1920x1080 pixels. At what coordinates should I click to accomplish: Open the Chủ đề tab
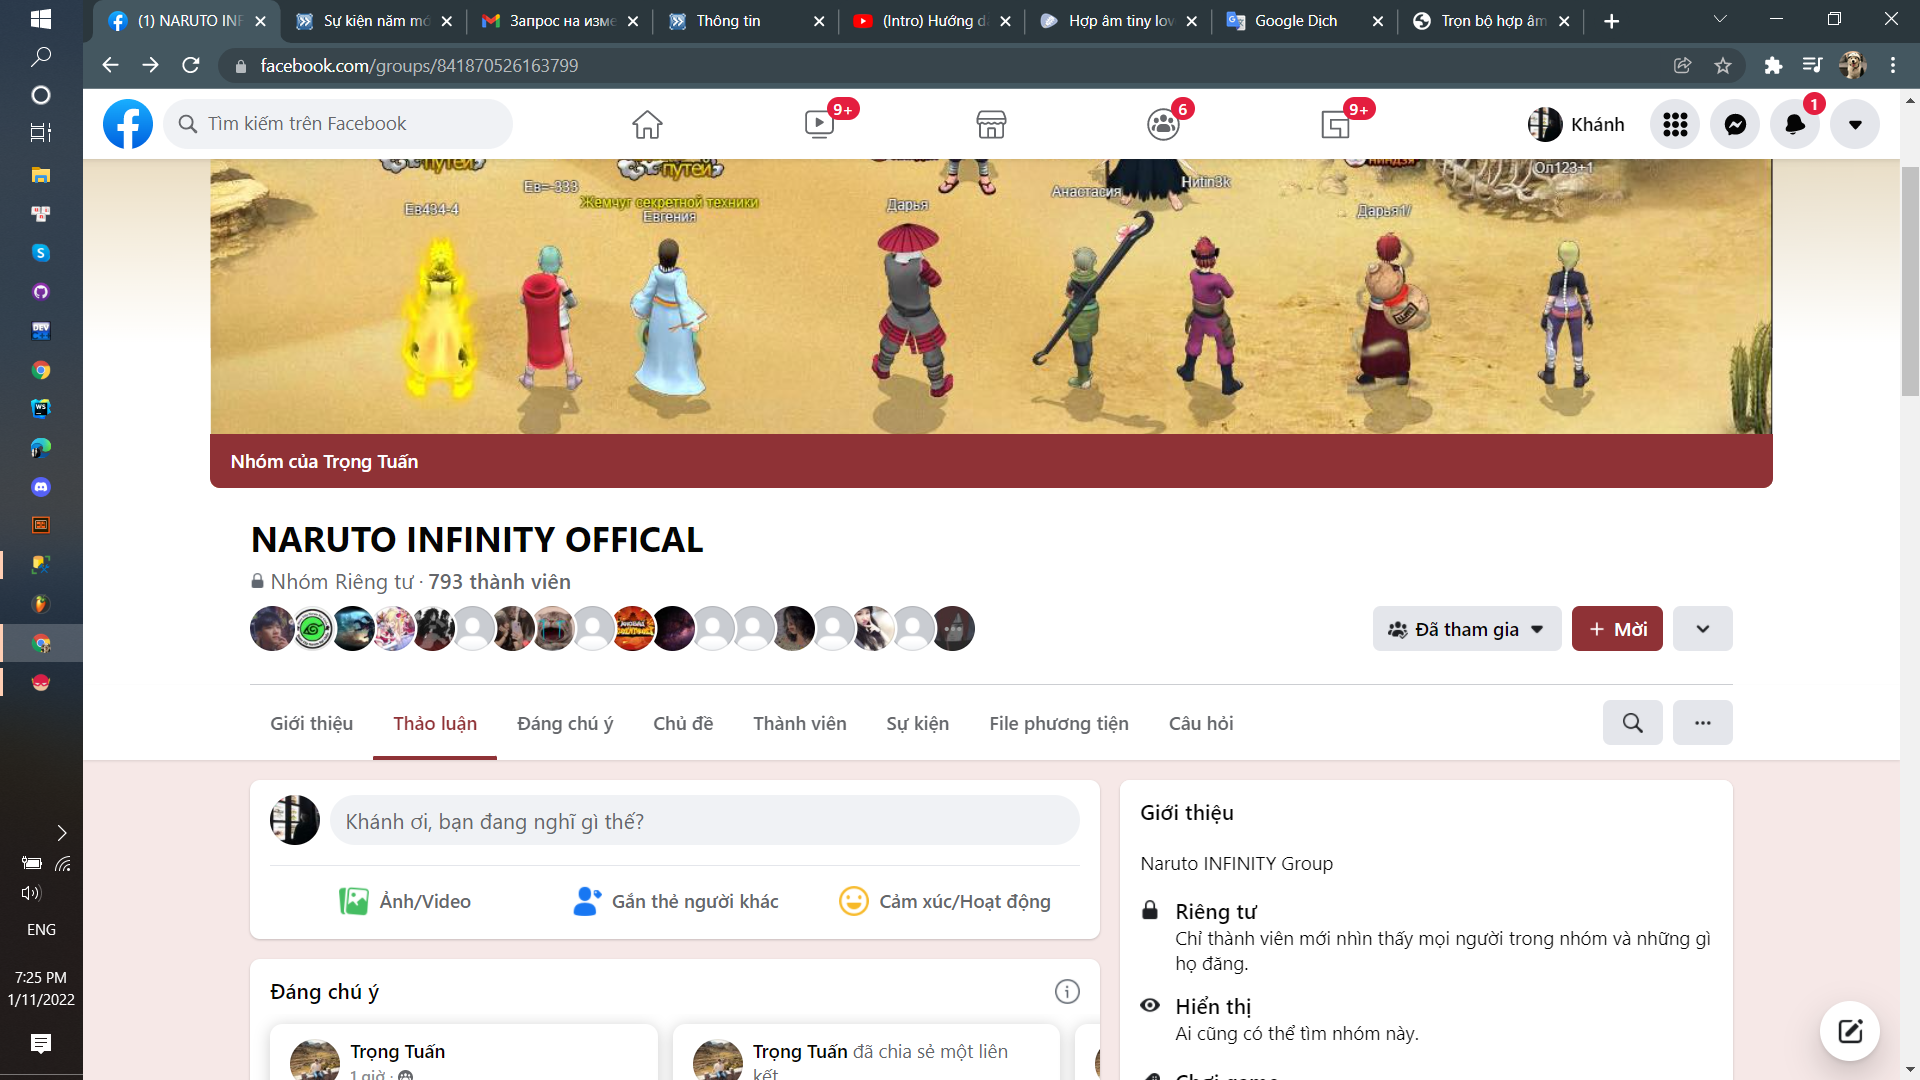pos(683,723)
